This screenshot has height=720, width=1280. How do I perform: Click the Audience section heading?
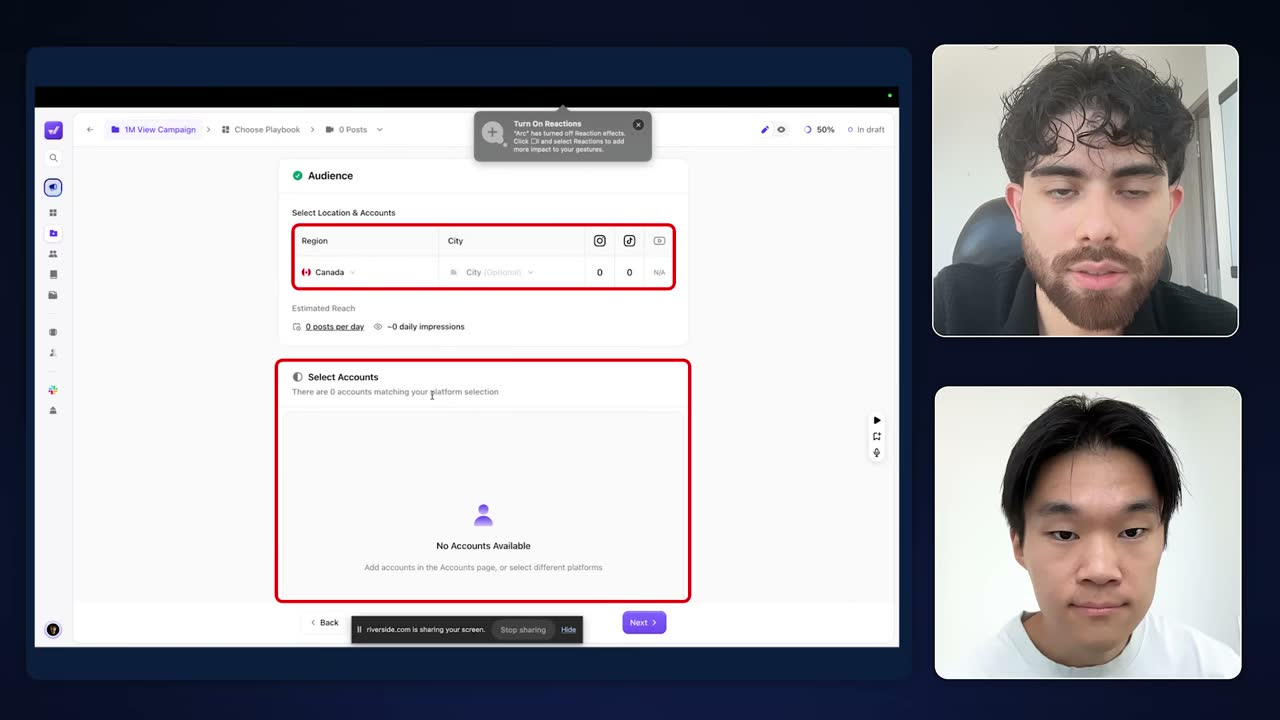pyautogui.click(x=330, y=176)
